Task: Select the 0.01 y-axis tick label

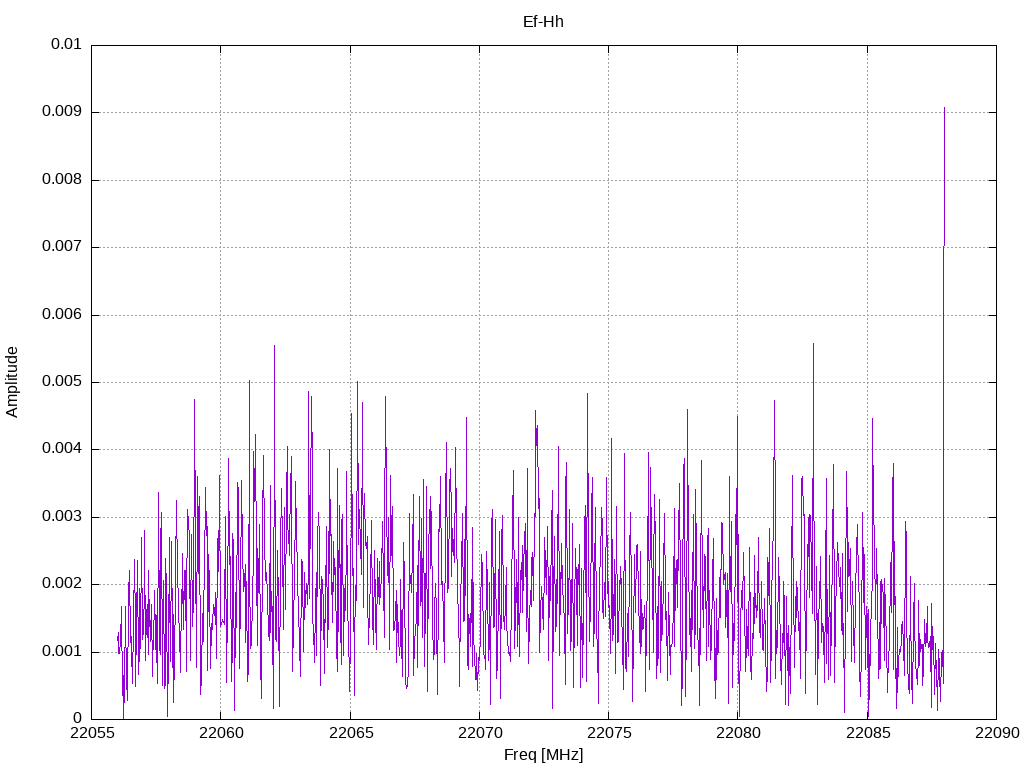Action: (66, 45)
